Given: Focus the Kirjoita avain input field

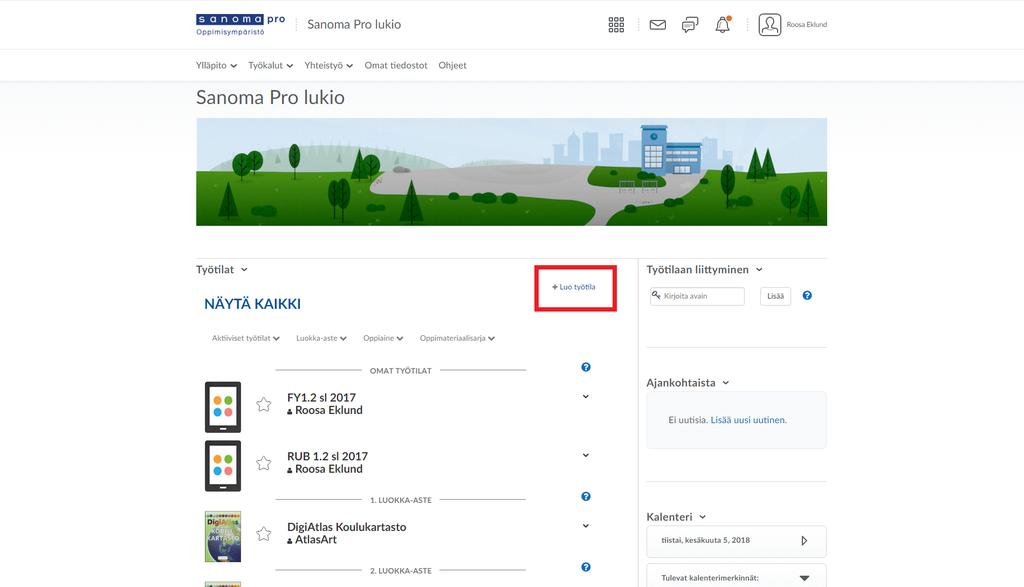Looking at the screenshot, I should coord(697,296).
